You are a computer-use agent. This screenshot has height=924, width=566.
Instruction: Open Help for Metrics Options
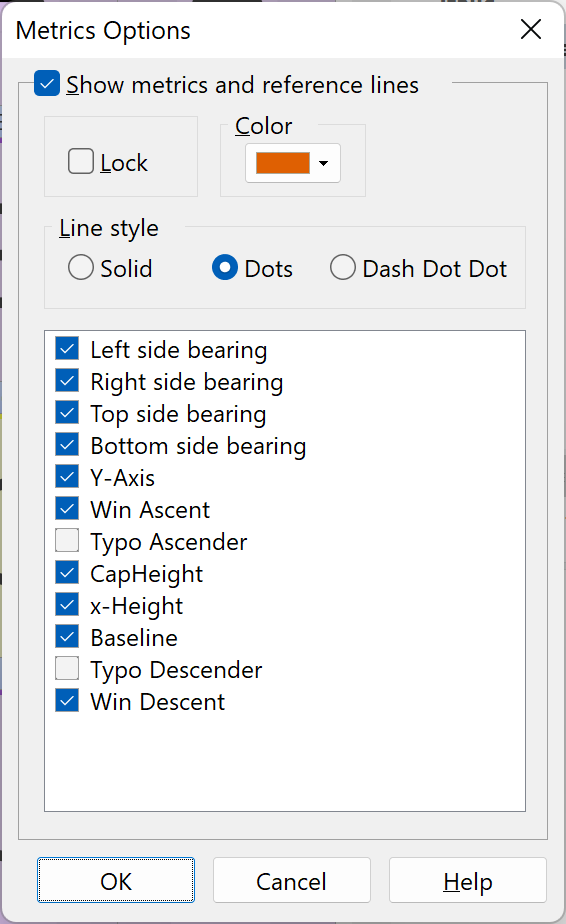coord(468,880)
